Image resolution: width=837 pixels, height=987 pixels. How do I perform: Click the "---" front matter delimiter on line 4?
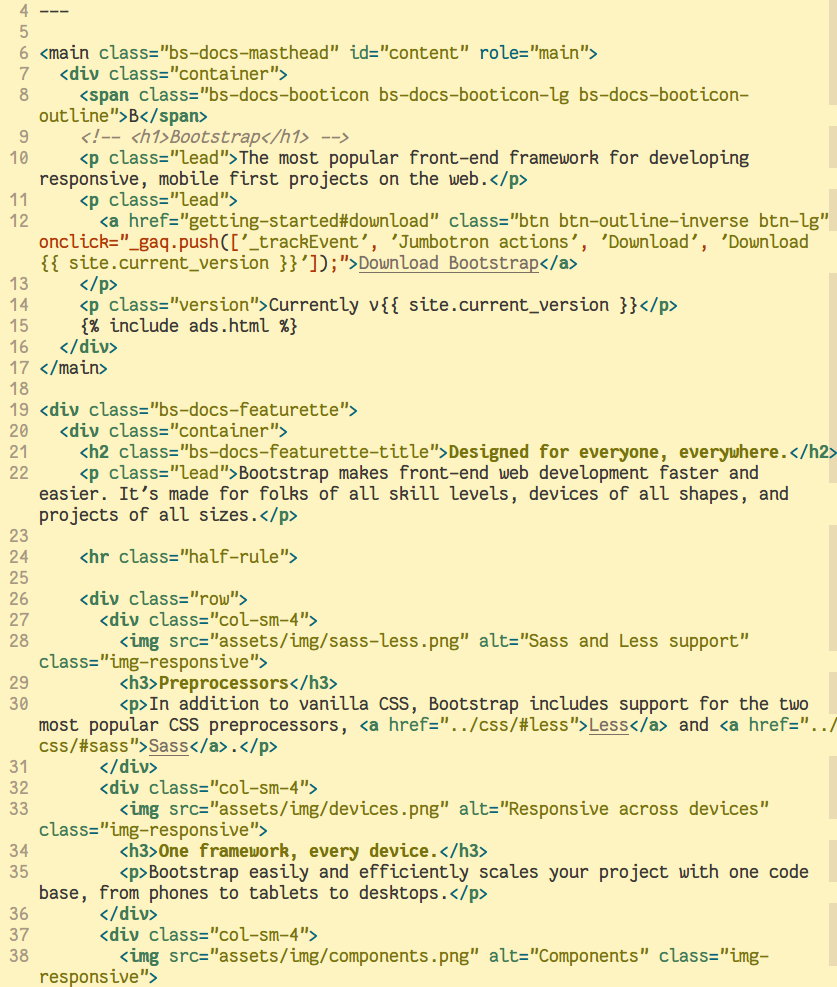point(54,11)
